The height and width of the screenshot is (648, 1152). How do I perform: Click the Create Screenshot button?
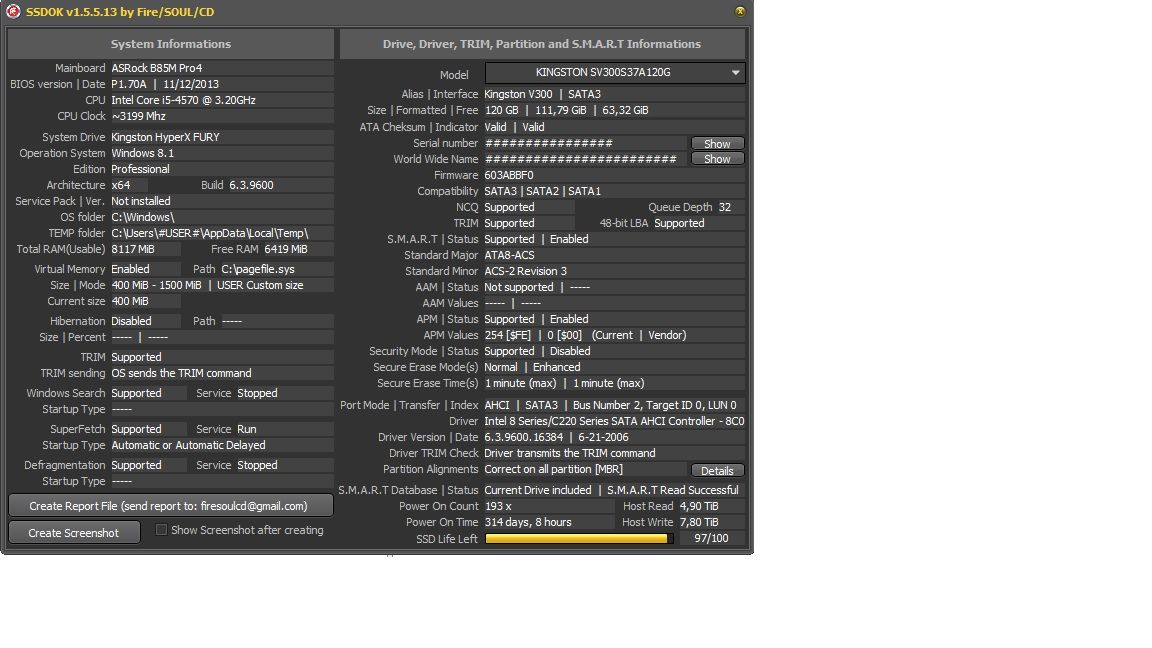click(x=73, y=533)
